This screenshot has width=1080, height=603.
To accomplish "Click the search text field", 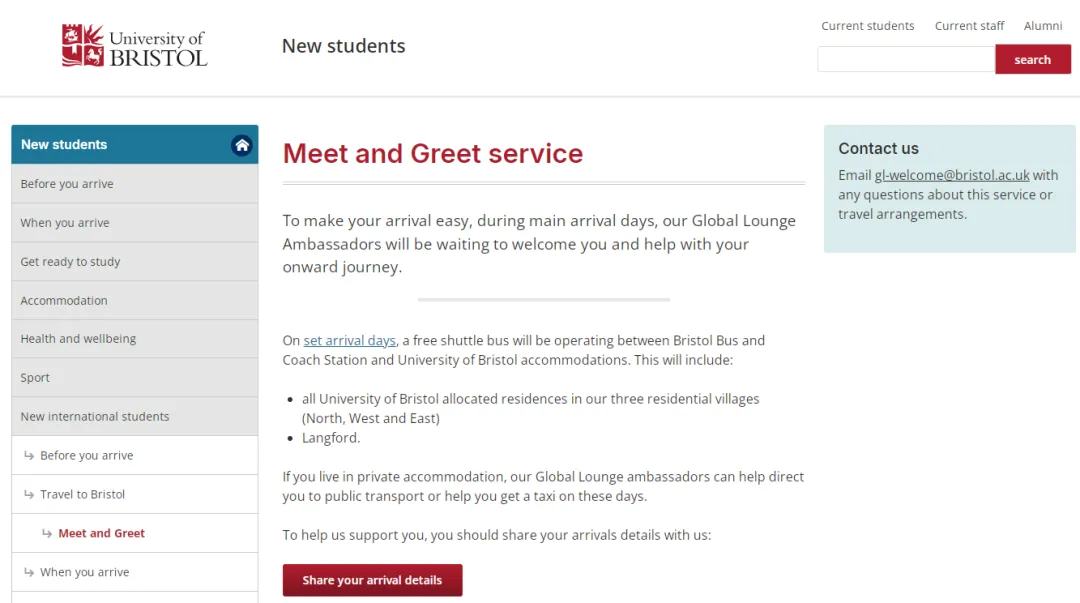I will tap(906, 59).
